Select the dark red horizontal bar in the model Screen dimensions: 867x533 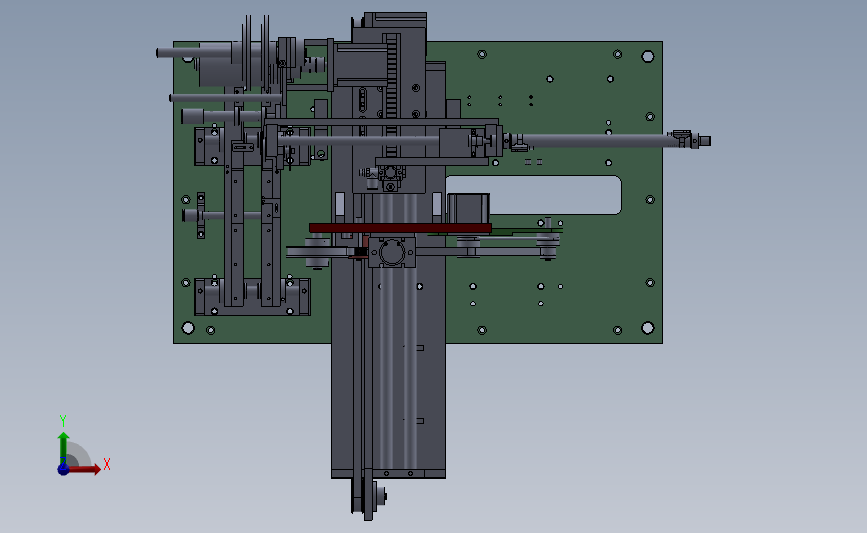(400, 228)
